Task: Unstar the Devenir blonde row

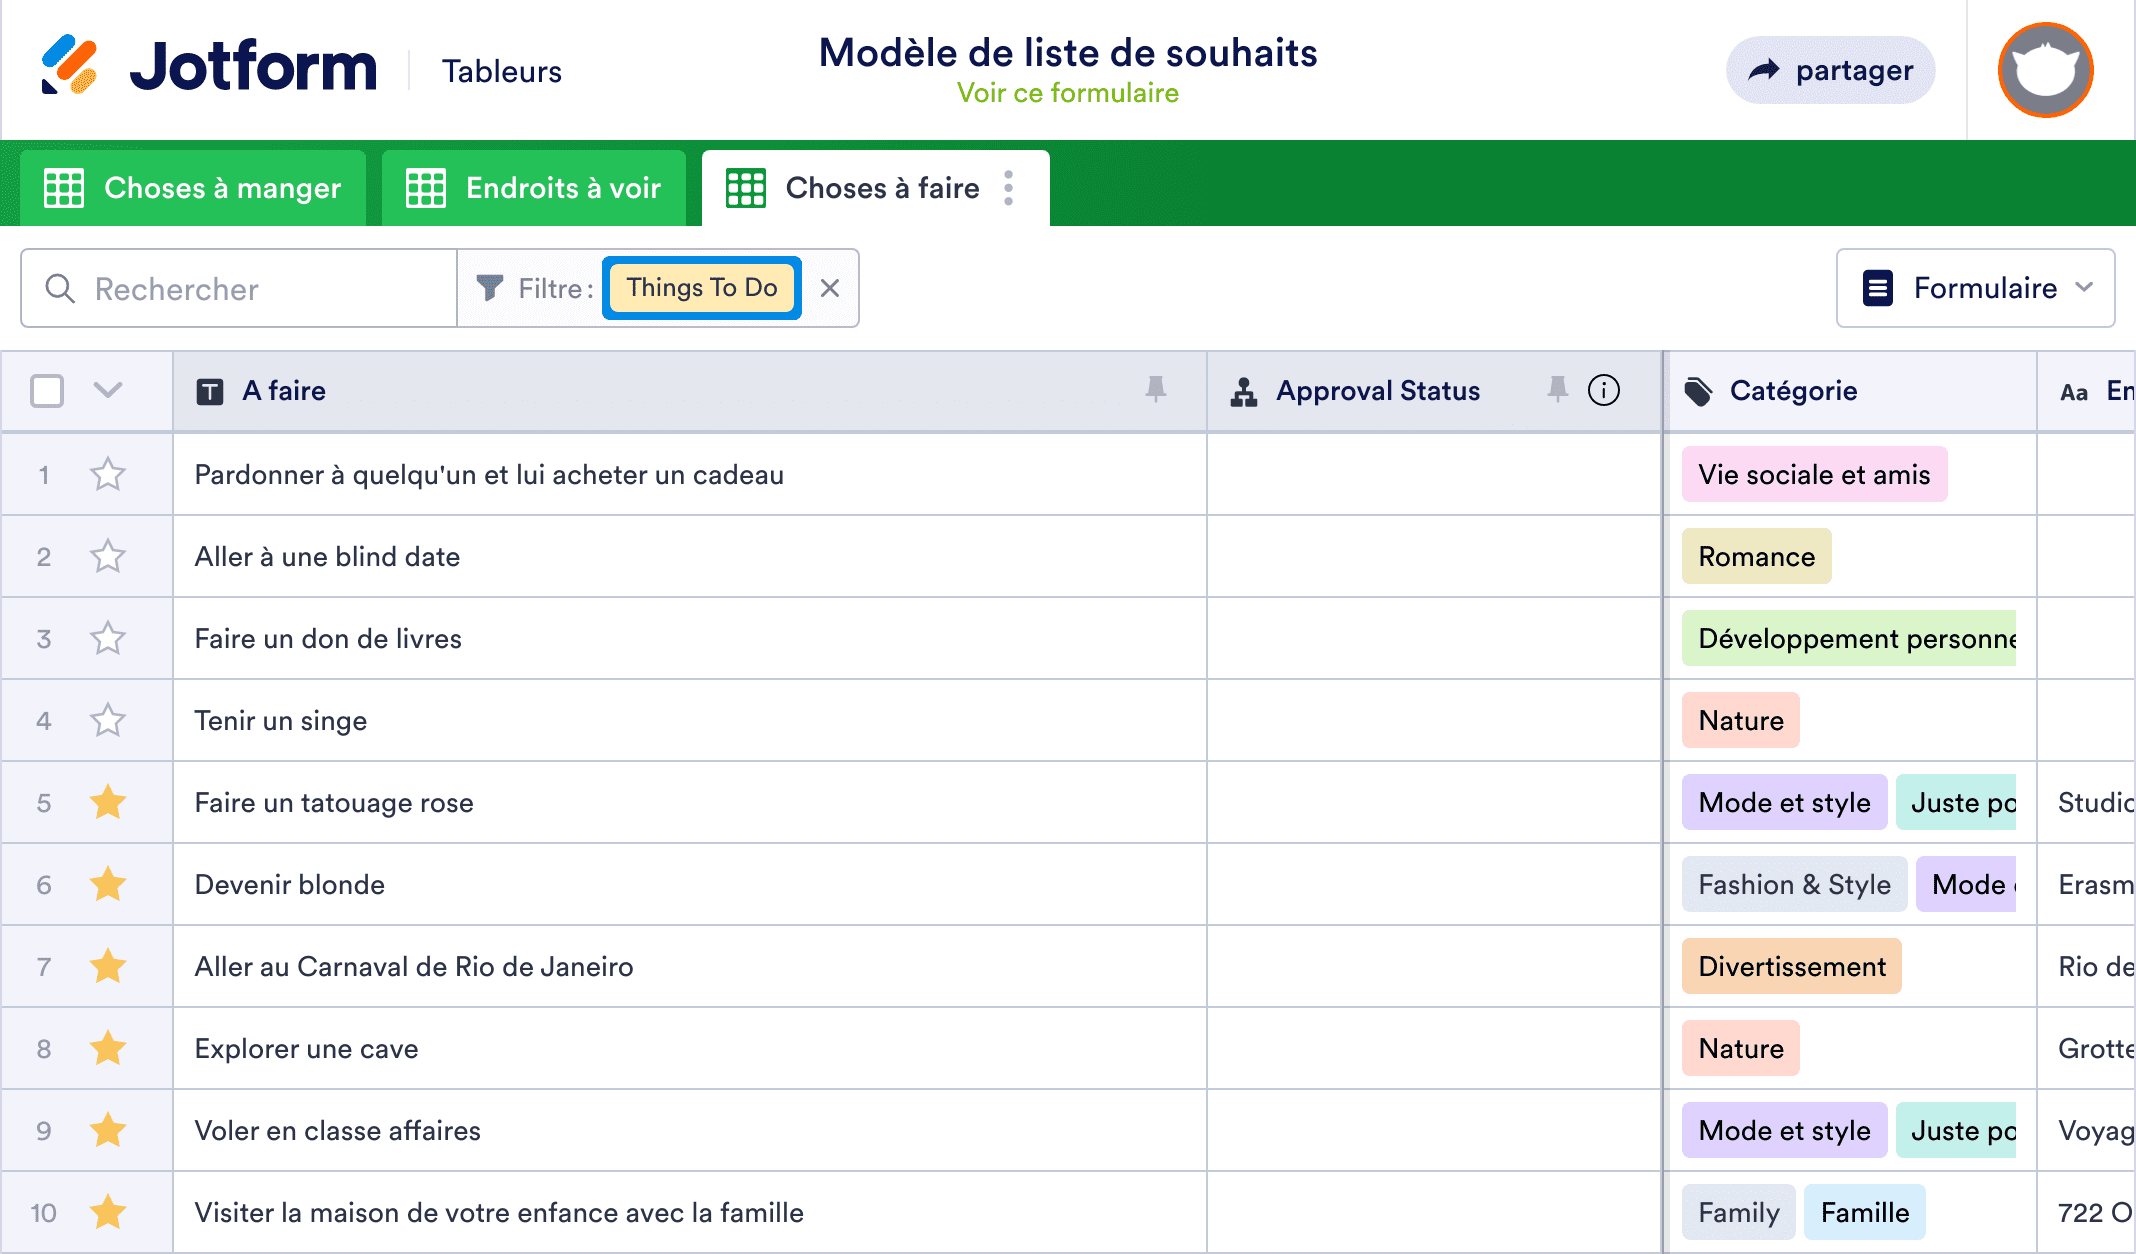Action: pos(107,884)
